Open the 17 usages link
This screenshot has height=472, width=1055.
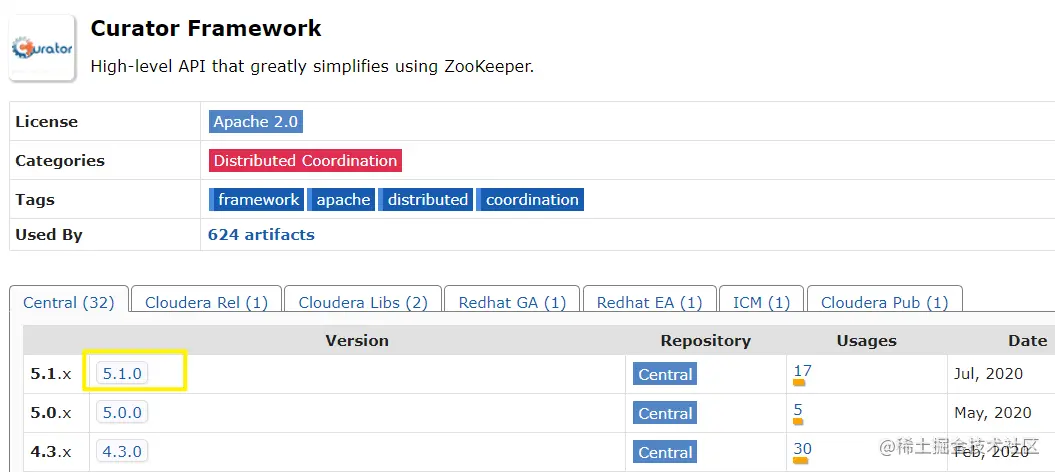(x=802, y=371)
